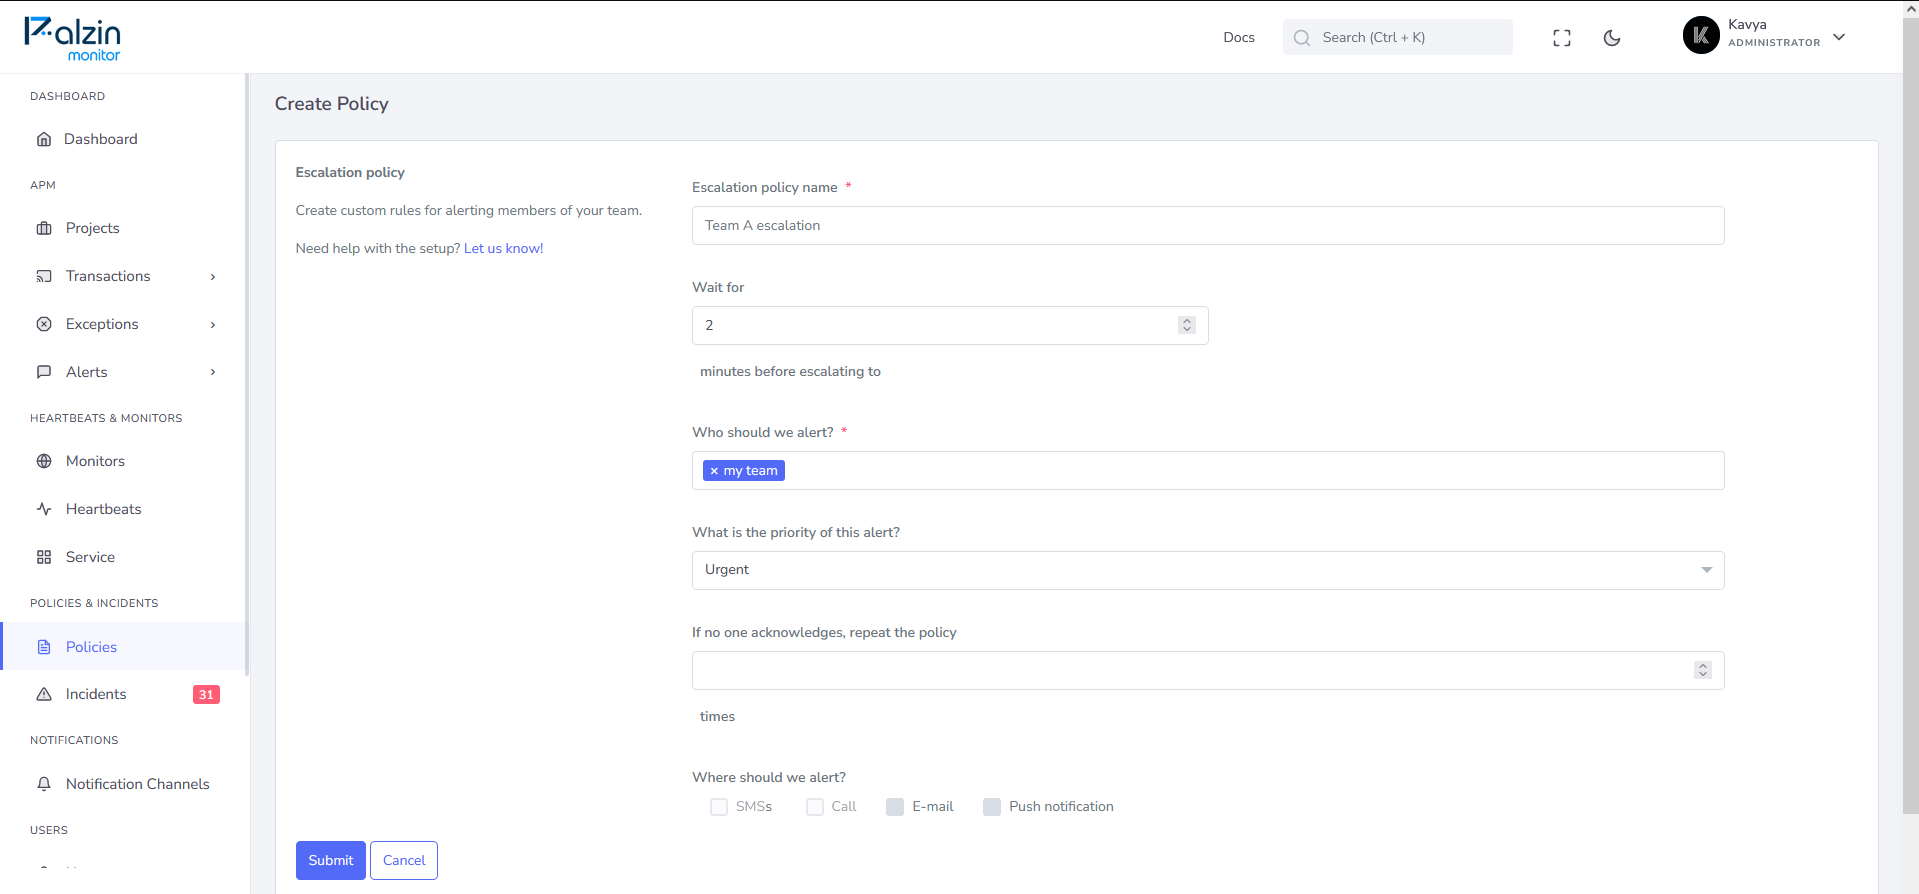Expand the Alerts submenu chevron
Screen dimensions: 1919x894
[213, 372]
